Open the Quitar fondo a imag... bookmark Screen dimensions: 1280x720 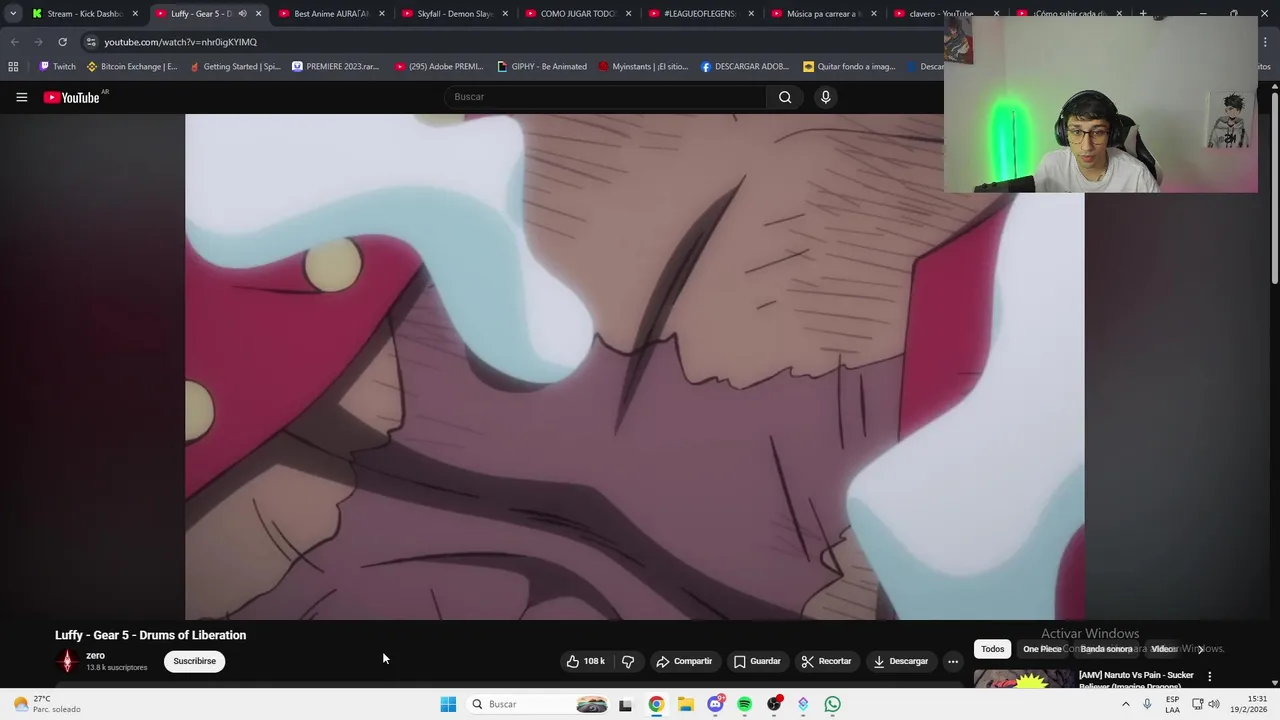pyautogui.click(x=849, y=67)
